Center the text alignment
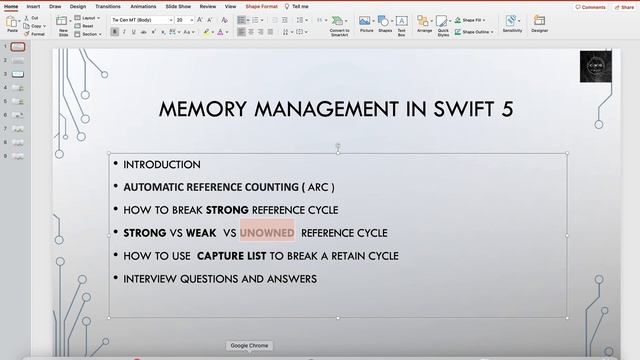 [x=251, y=32]
